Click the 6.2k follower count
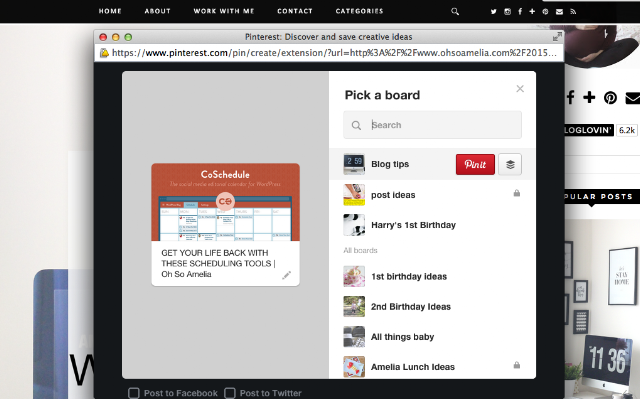The height and width of the screenshot is (399, 640). click(627, 130)
